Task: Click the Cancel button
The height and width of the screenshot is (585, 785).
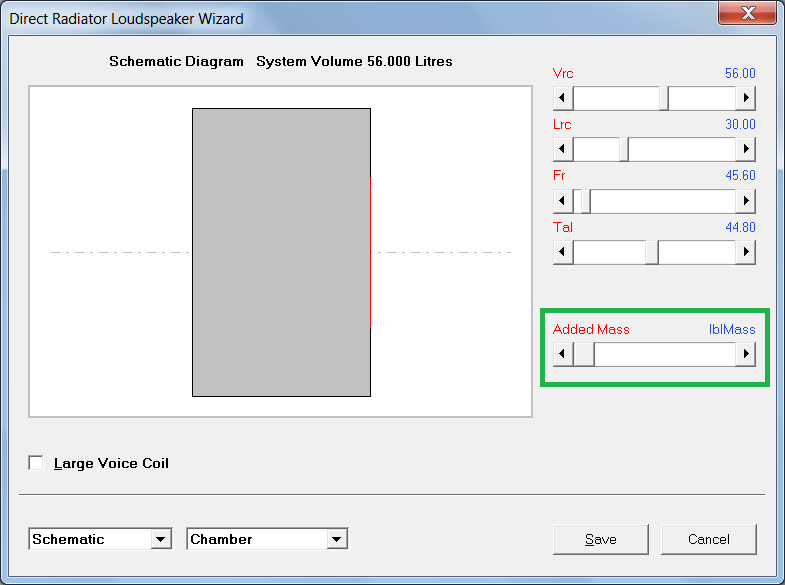Action: (708, 539)
